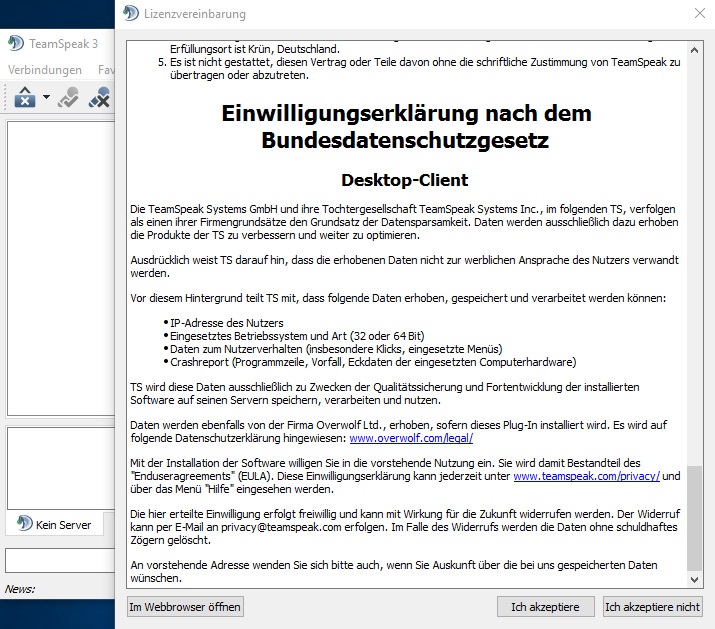Click the scrollbar down arrow in license text

click(x=695, y=580)
